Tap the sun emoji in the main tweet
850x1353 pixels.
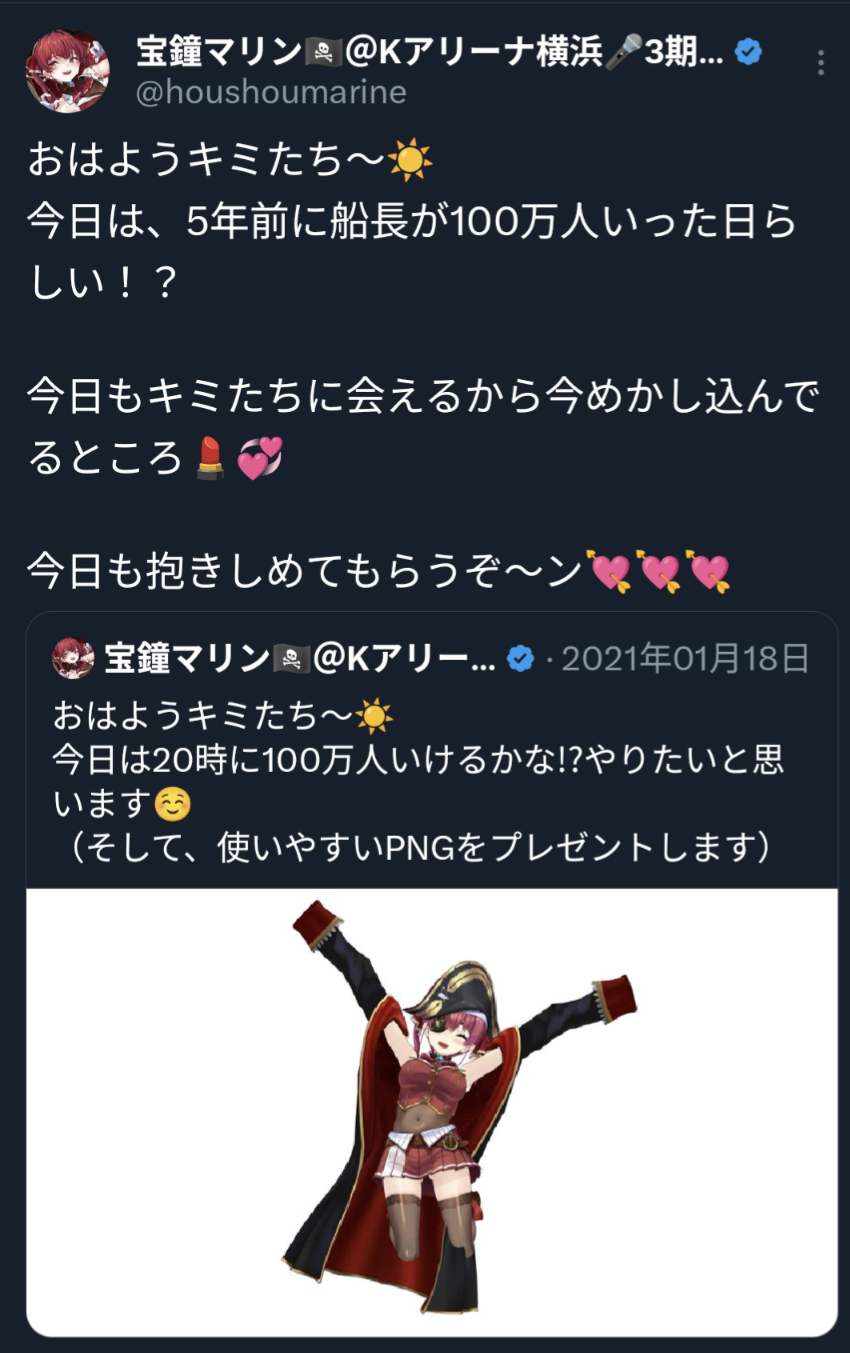[410, 162]
